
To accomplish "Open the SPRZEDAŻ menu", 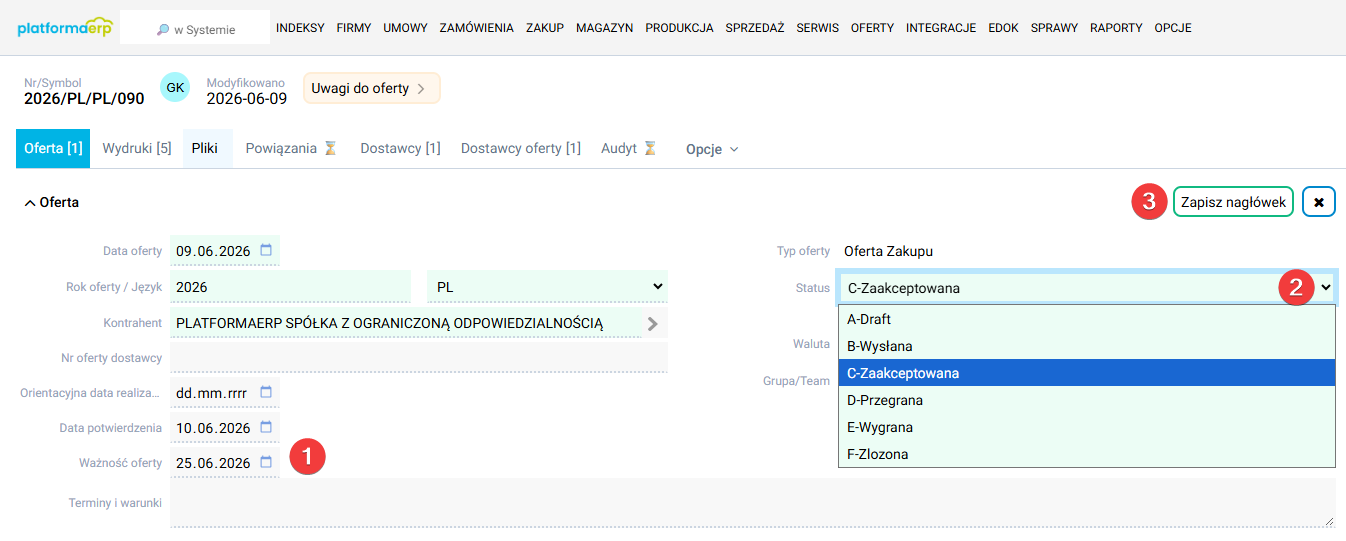I will (x=755, y=28).
